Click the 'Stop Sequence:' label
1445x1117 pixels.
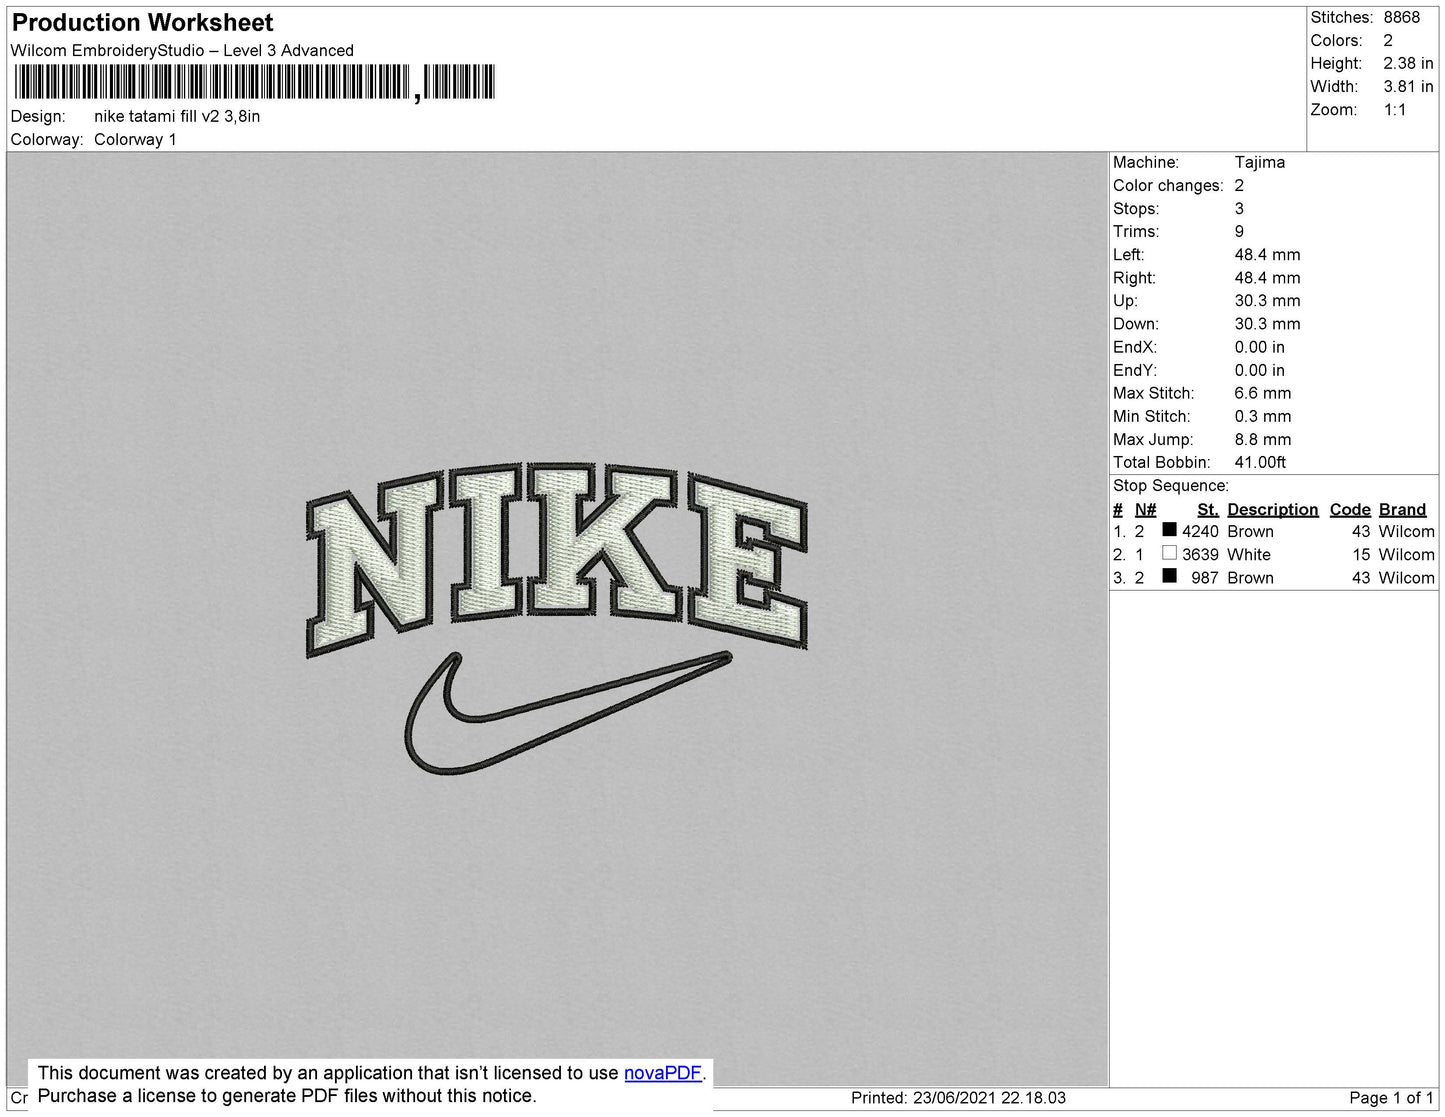1171,485
